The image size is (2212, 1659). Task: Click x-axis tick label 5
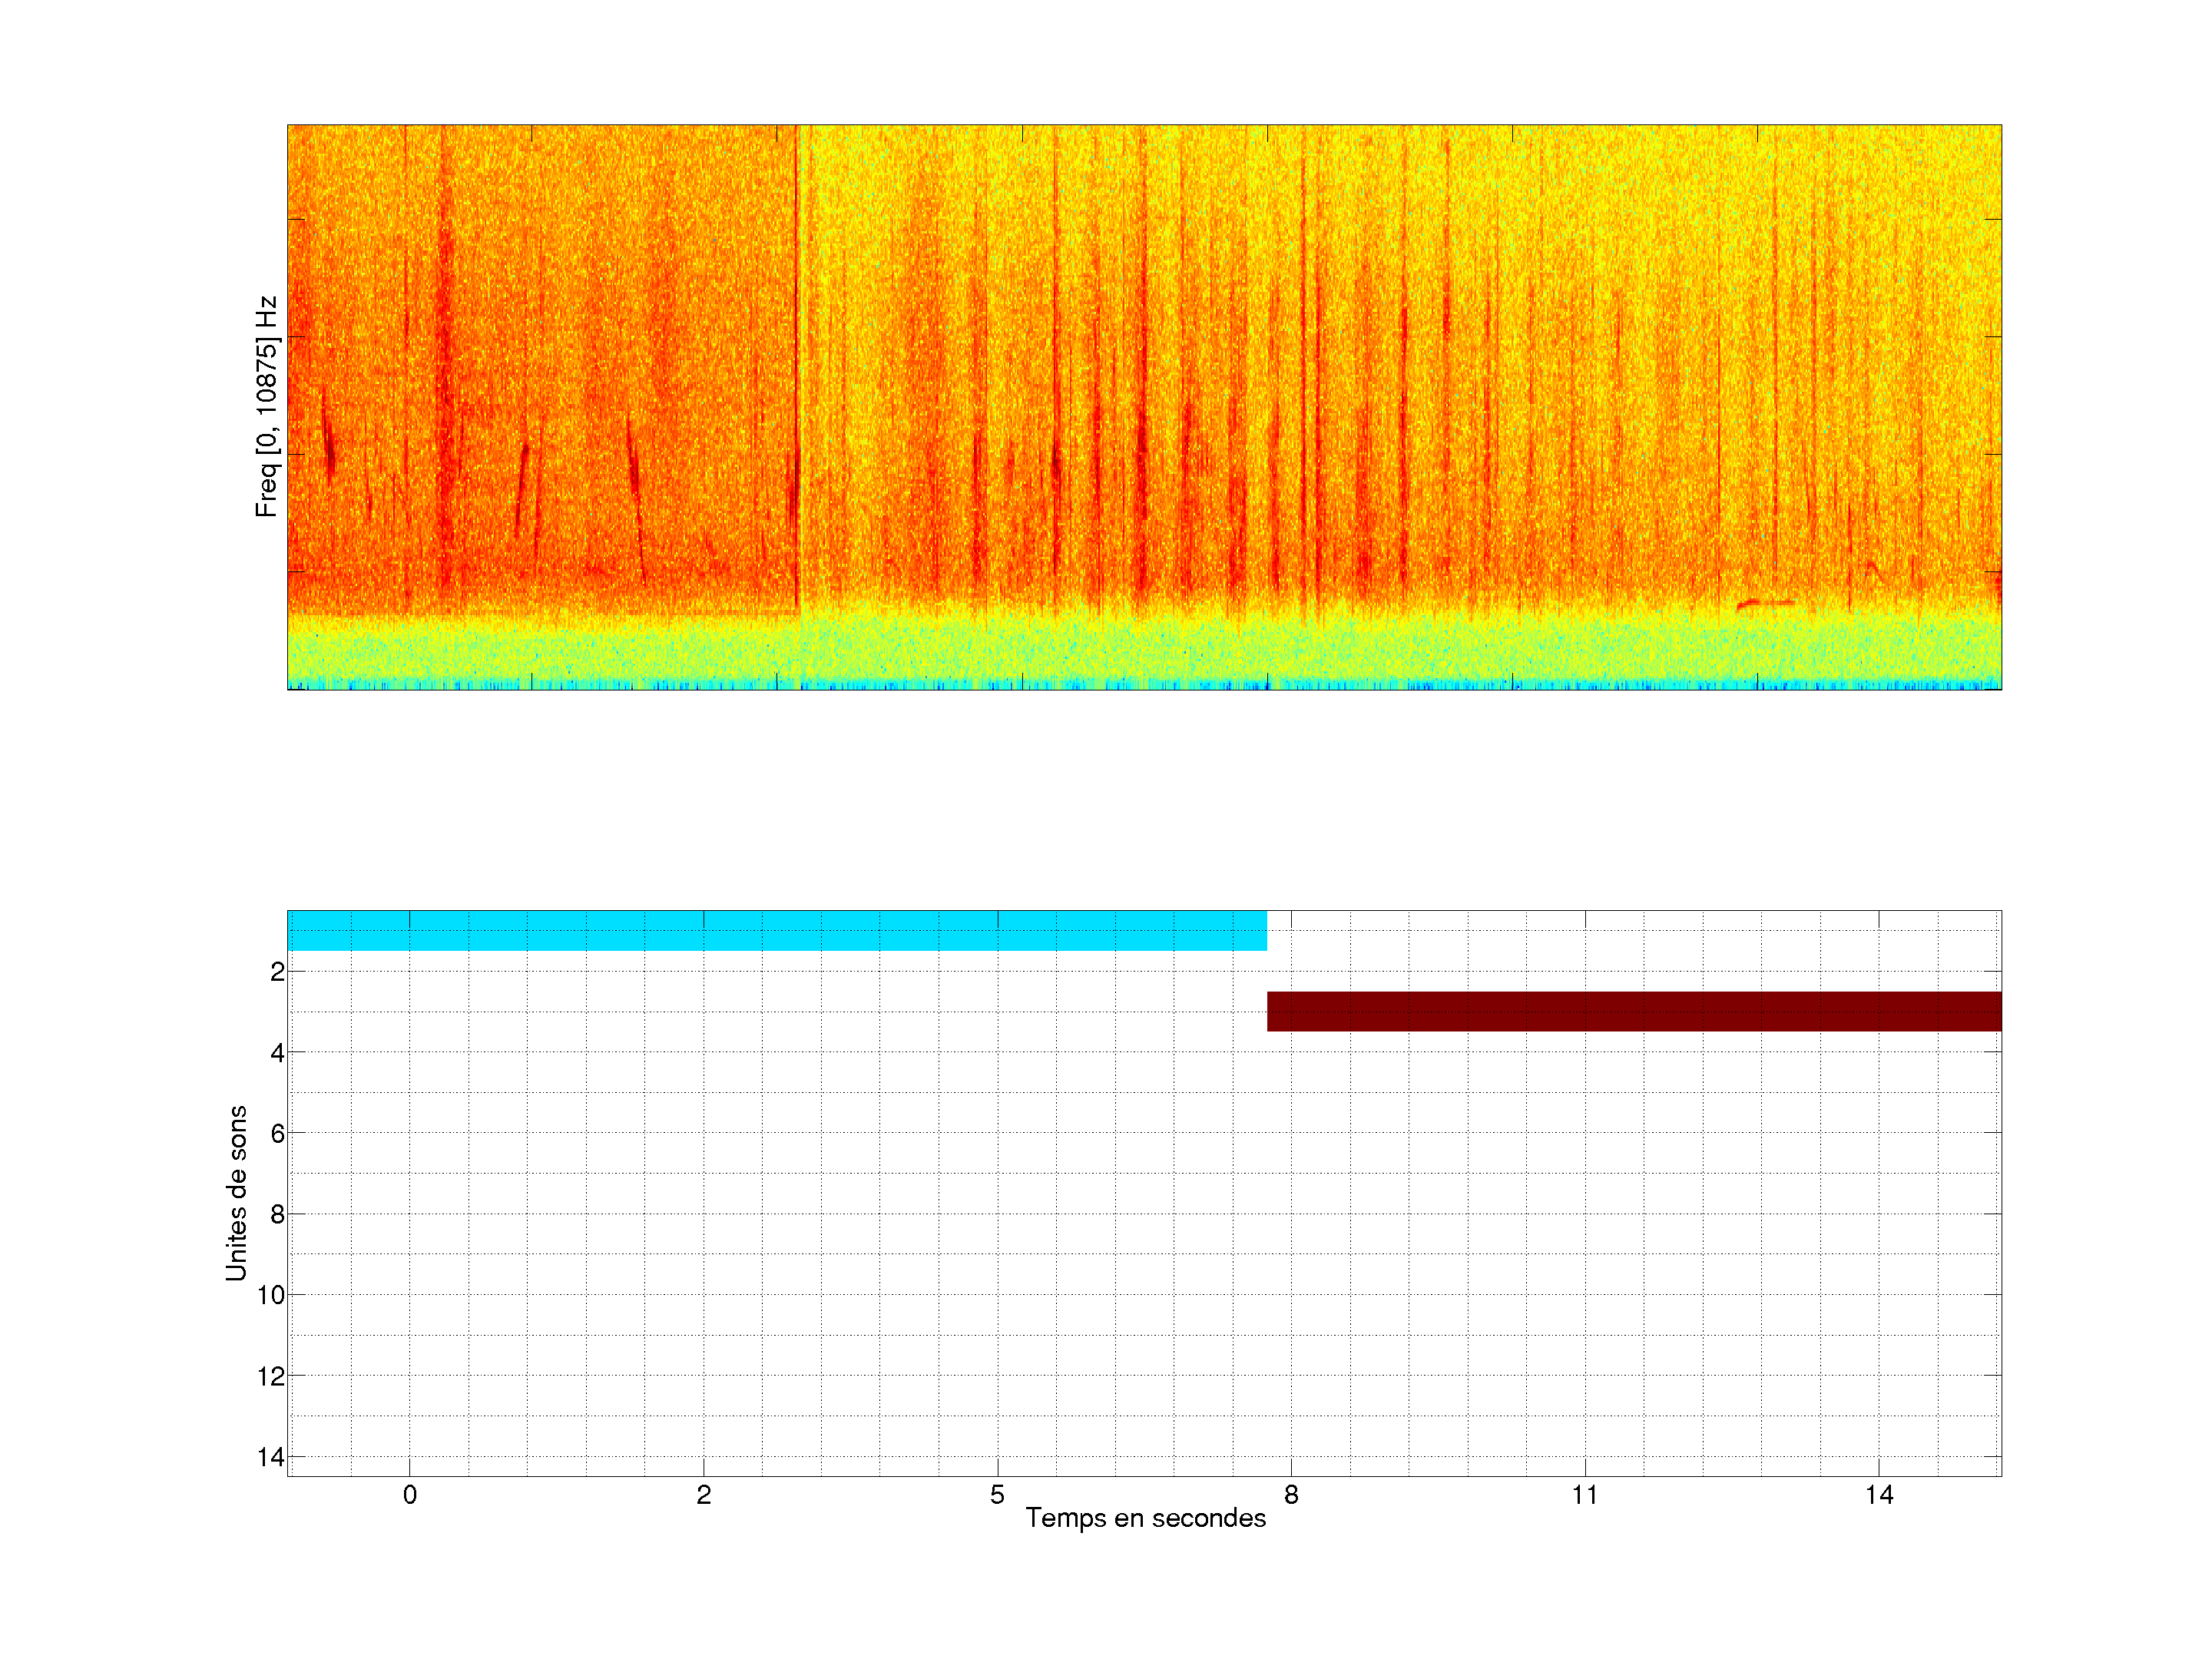[997, 1495]
